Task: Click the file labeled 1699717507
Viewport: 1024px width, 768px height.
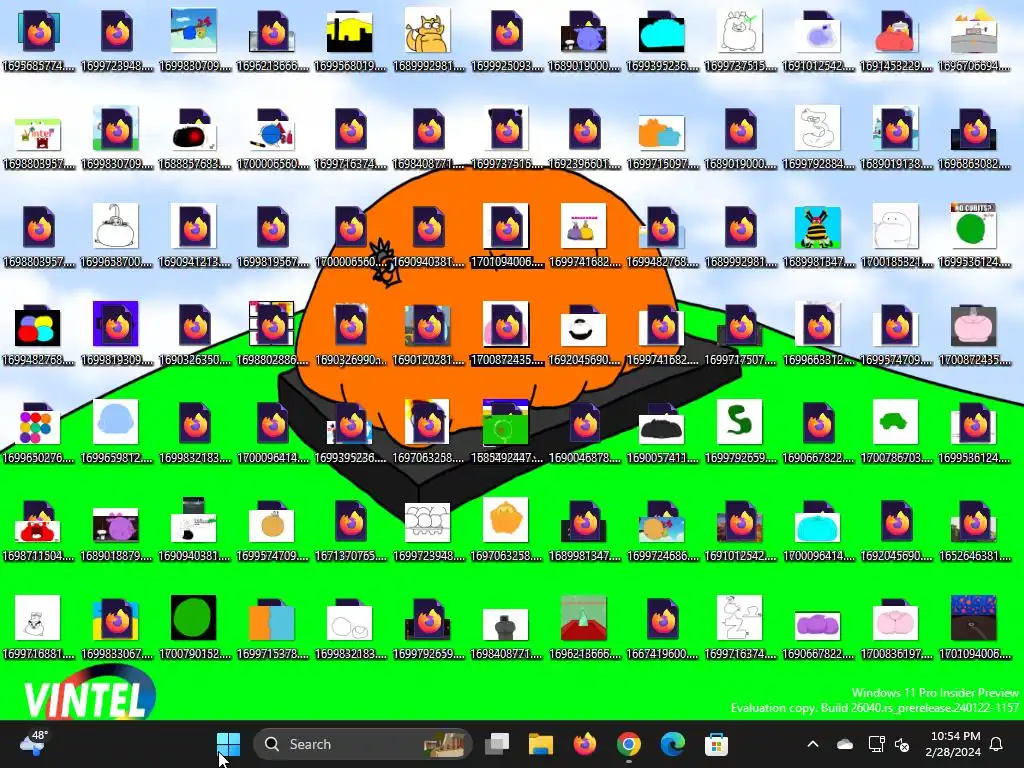Action: [x=740, y=334]
